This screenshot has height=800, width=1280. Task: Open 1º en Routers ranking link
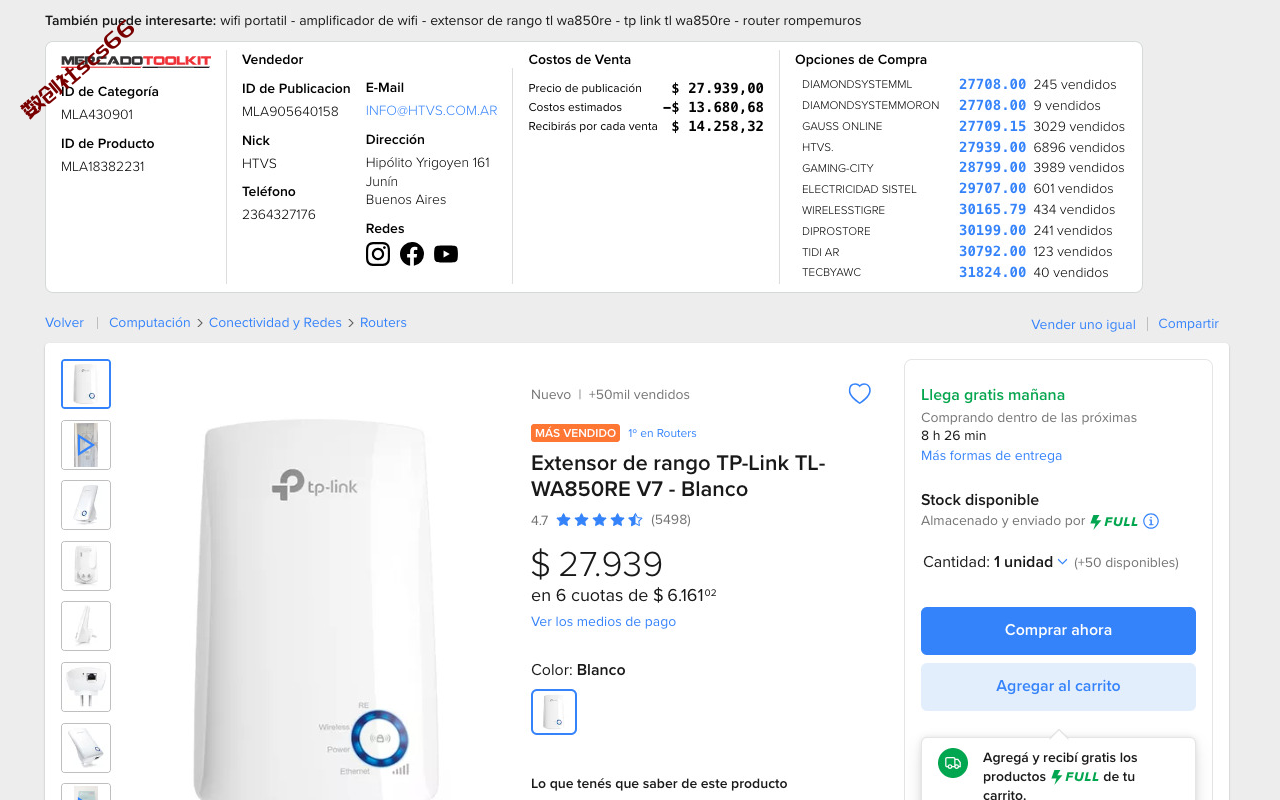(662, 433)
